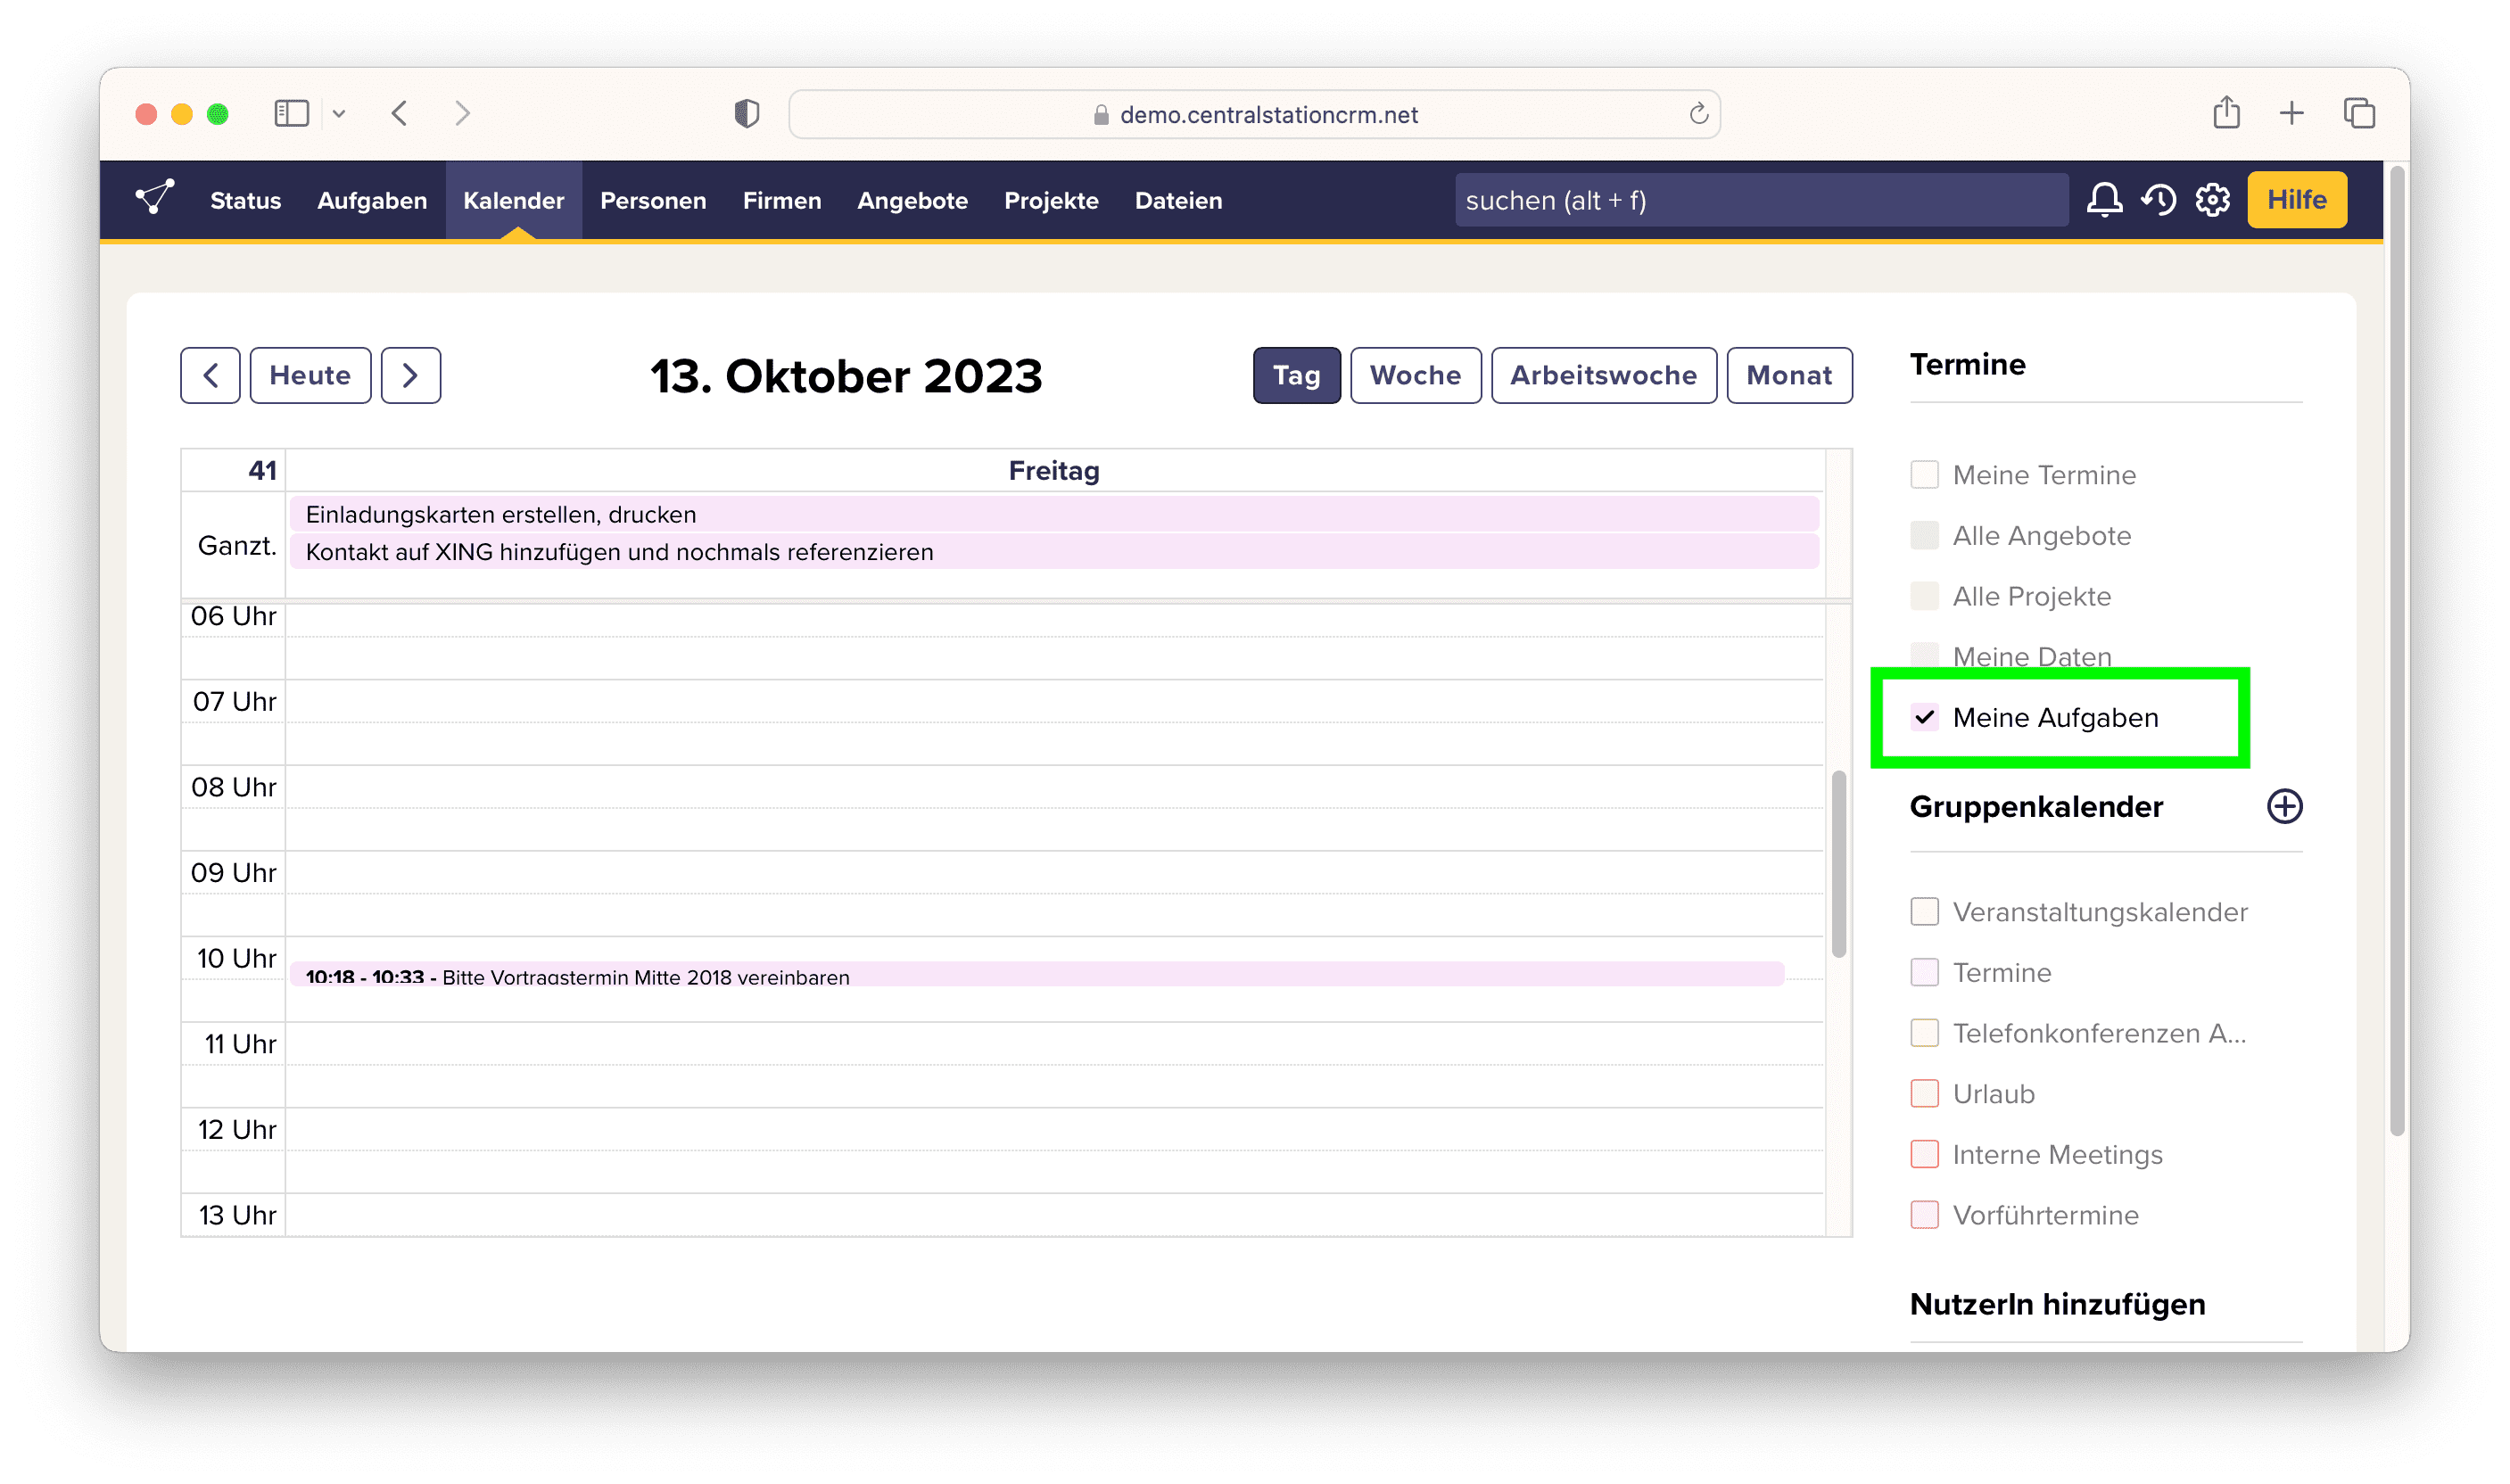Open the settings gear icon
This screenshot has width=2510, height=1484.
(2212, 200)
